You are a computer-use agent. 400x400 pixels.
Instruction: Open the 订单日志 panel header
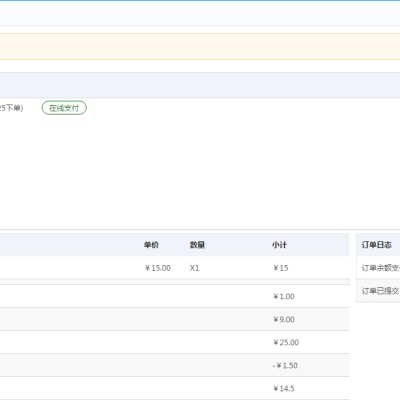tap(378, 245)
